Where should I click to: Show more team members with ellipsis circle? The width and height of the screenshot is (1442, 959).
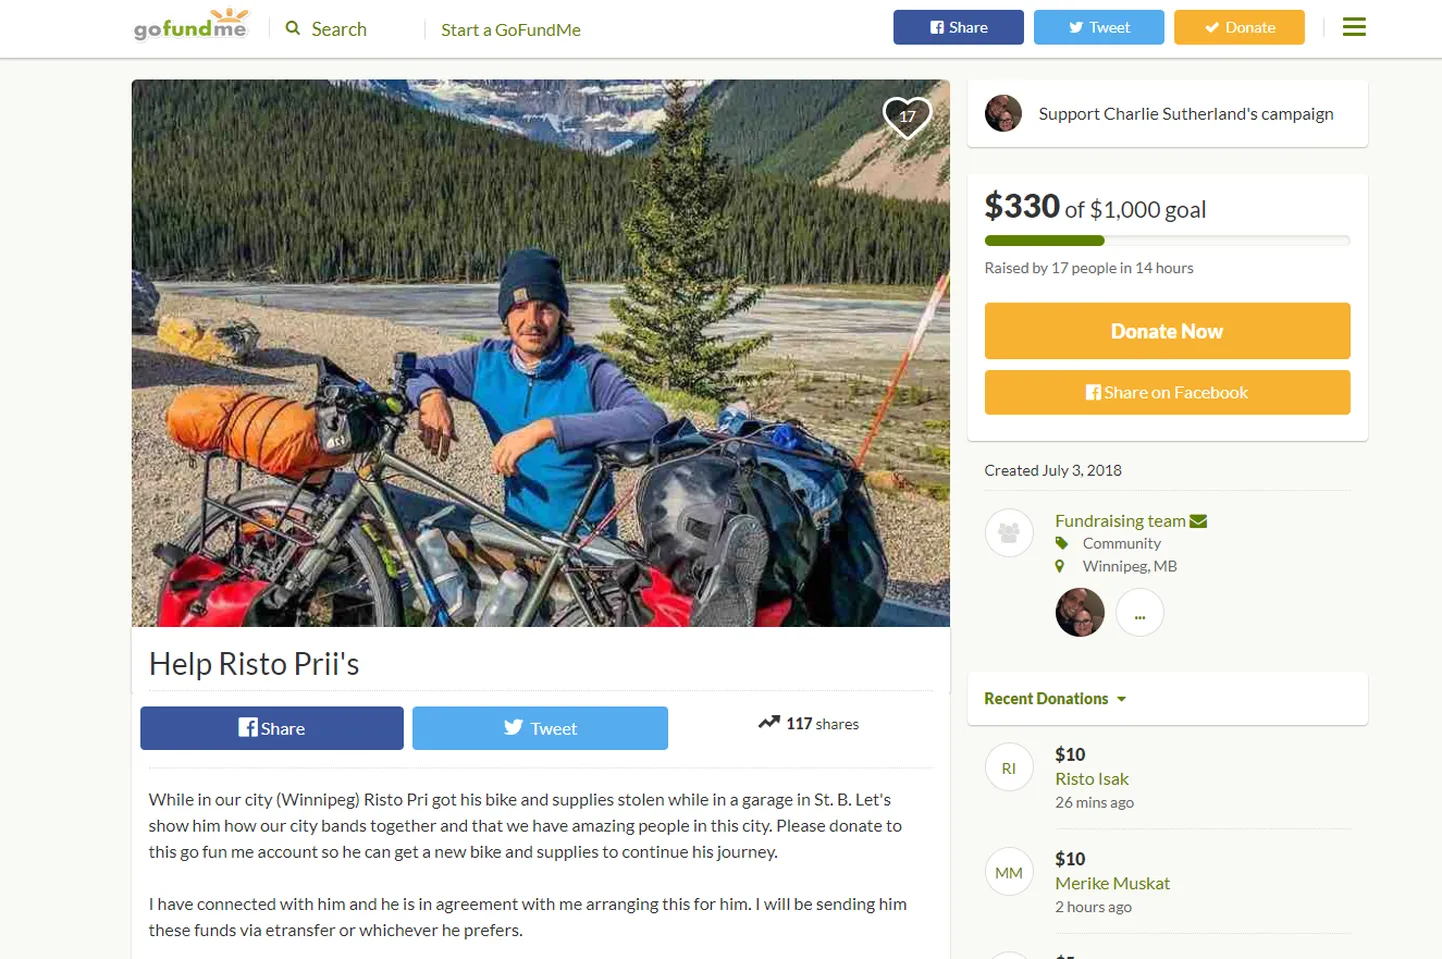coord(1140,612)
